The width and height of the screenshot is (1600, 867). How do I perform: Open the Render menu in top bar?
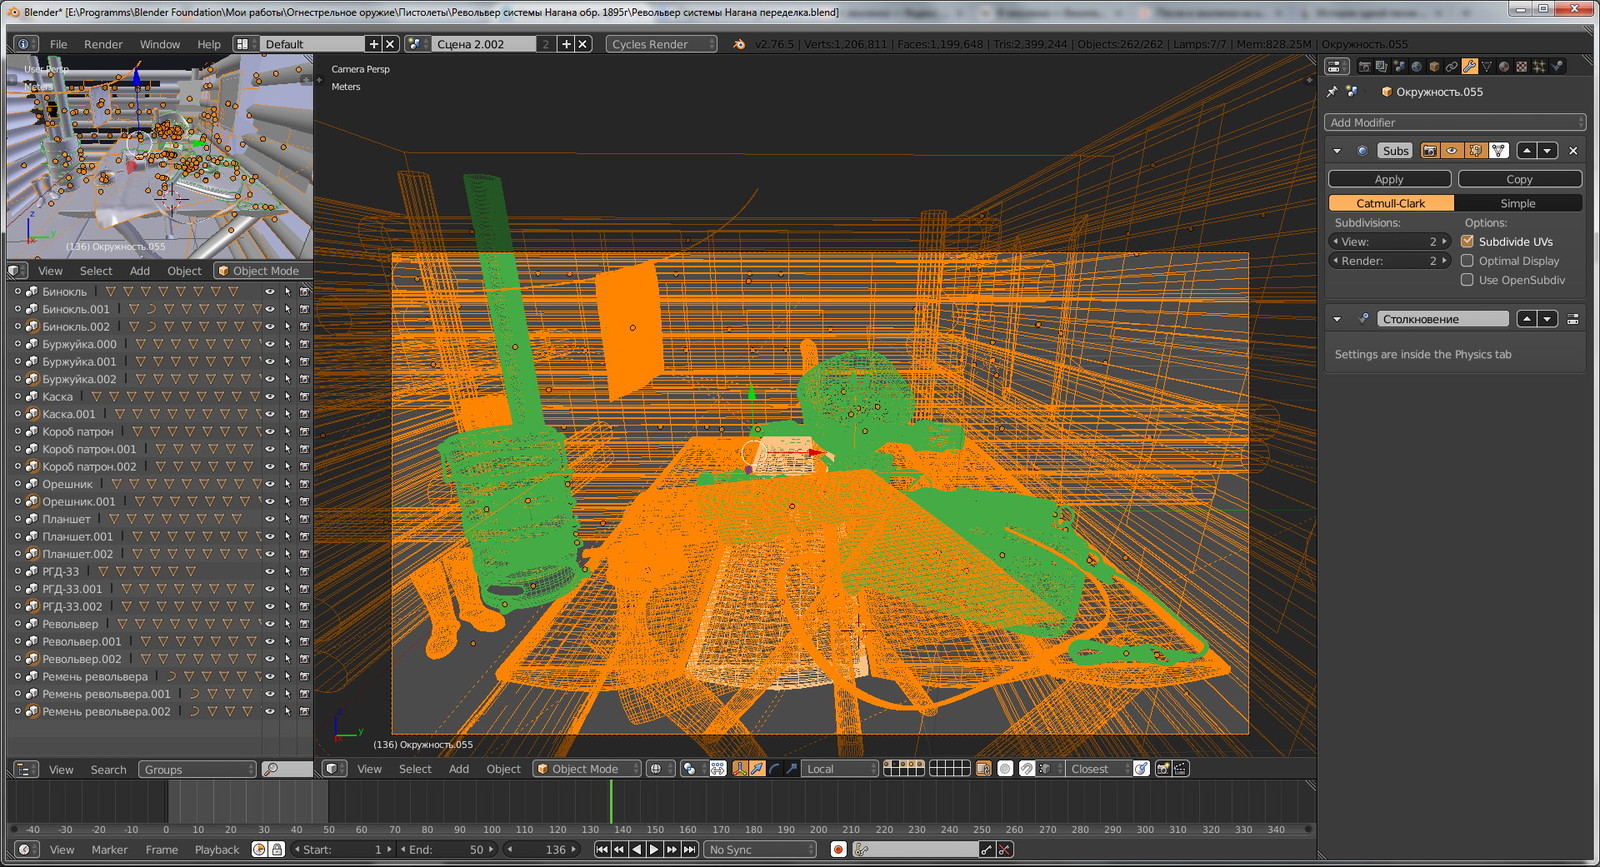point(103,44)
